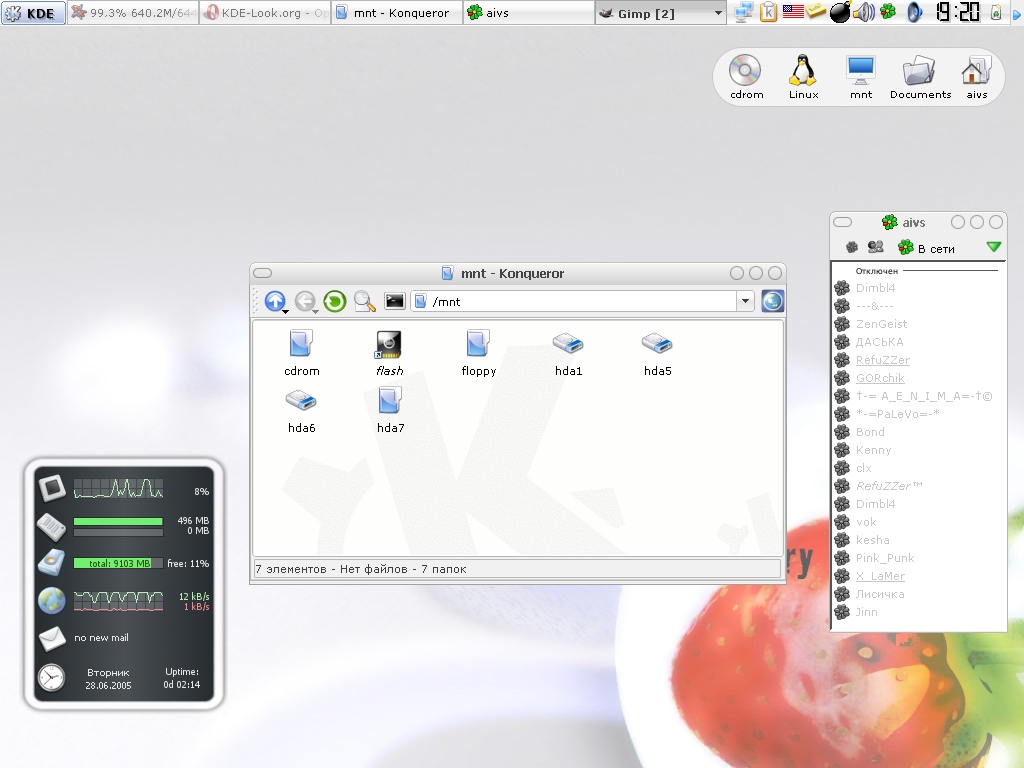The width and height of the screenshot is (1024, 768).
Task: Click the green ICQ flower tray icon
Action: point(888,11)
